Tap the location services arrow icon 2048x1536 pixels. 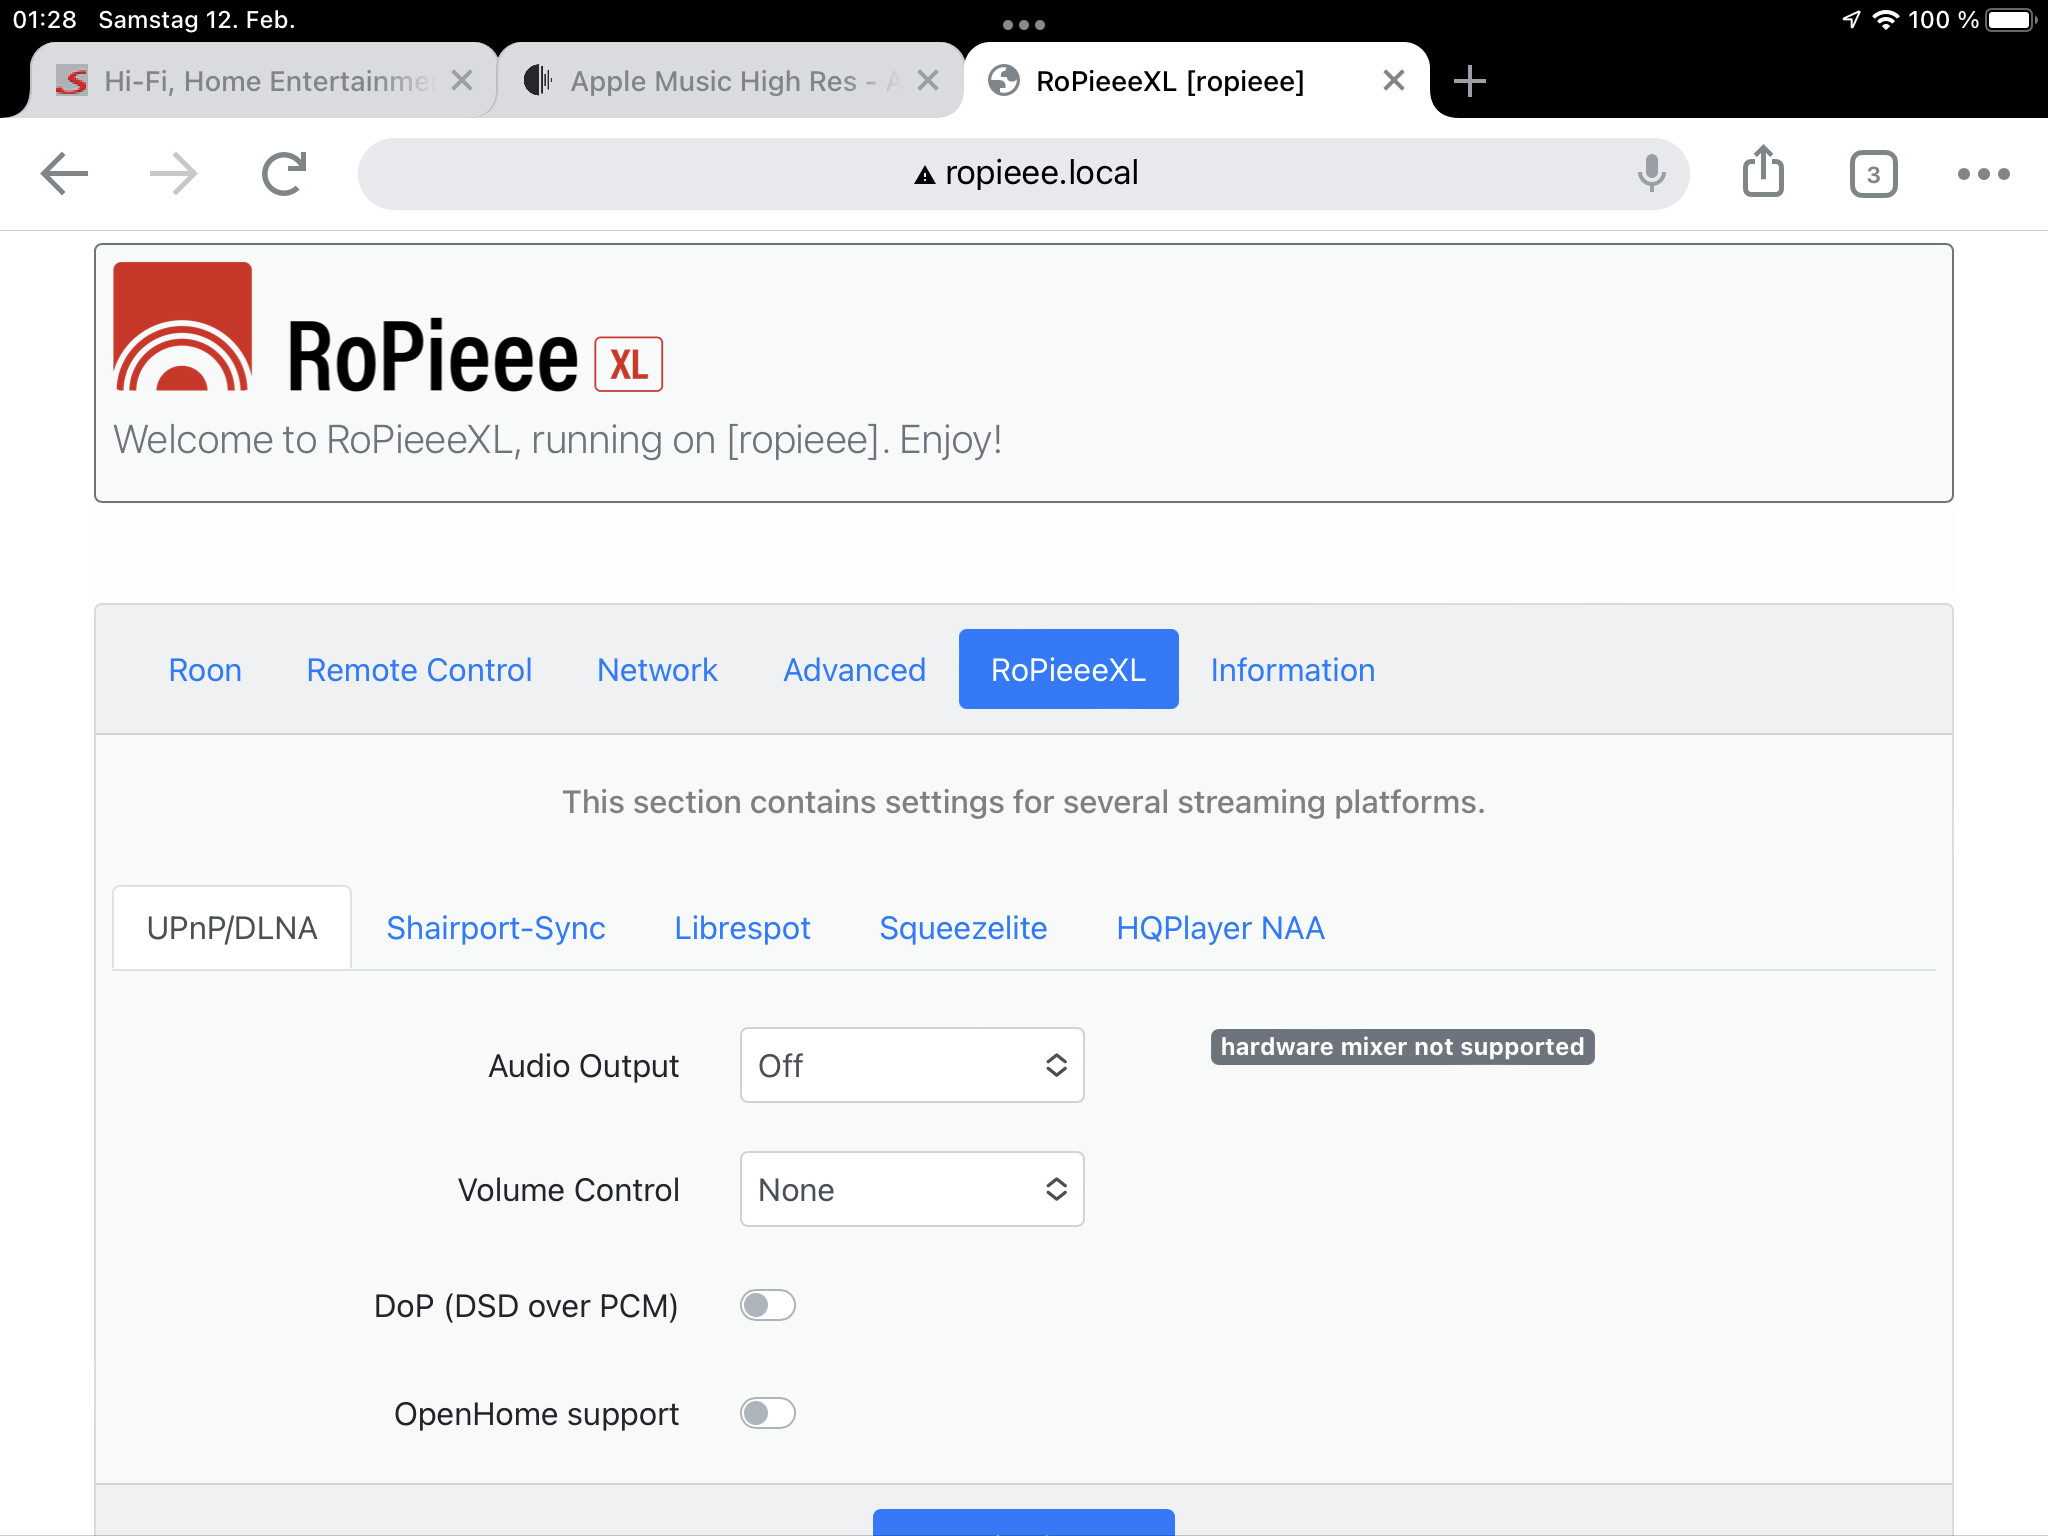click(1851, 20)
